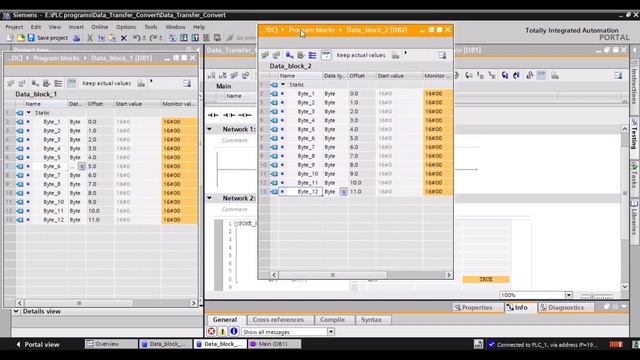
Task: Select the Cross-references tab
Action: coord(278,320)
